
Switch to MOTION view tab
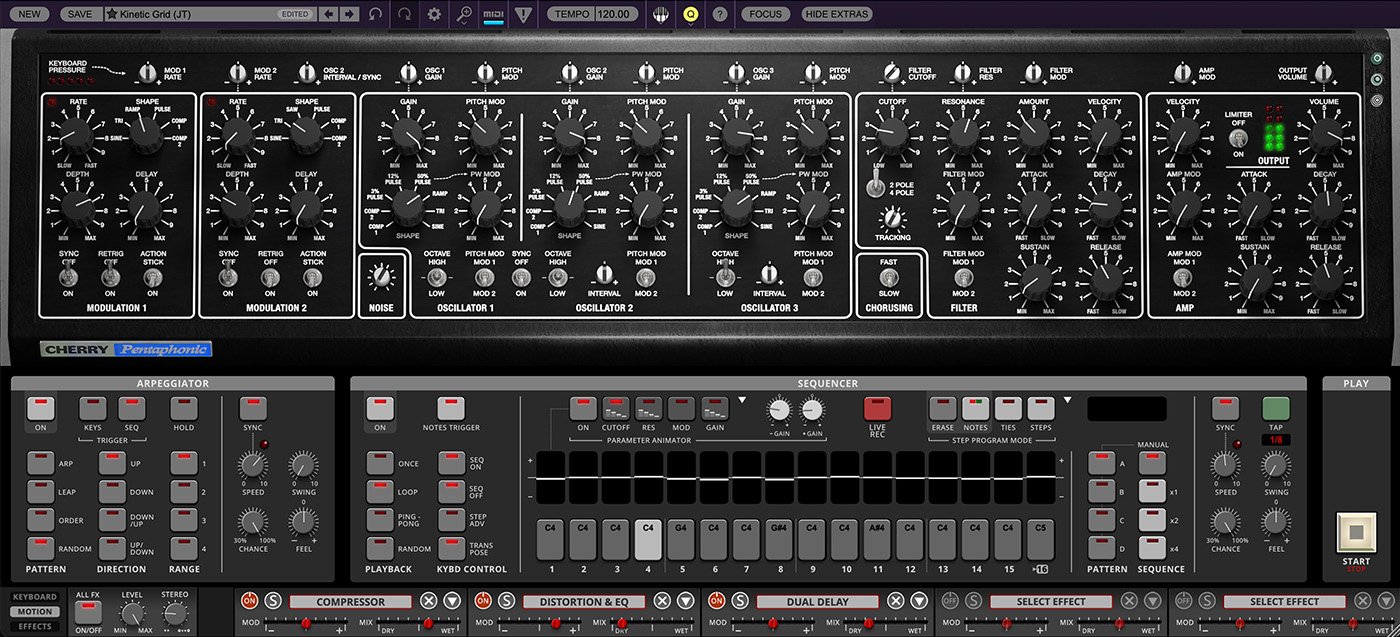click(37, 612)
